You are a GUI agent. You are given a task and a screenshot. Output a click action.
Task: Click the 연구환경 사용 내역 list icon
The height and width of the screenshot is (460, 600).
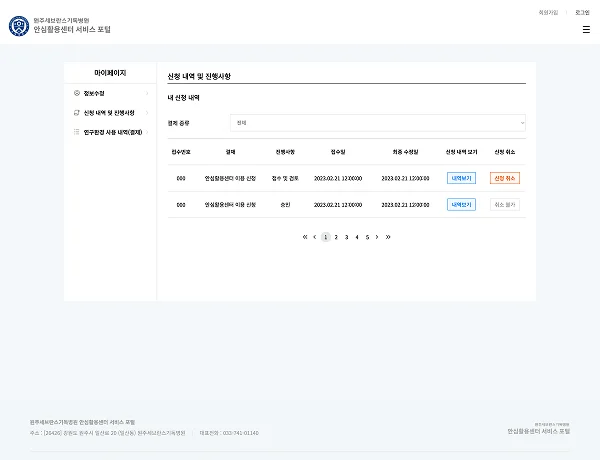[x=77, y=132]
